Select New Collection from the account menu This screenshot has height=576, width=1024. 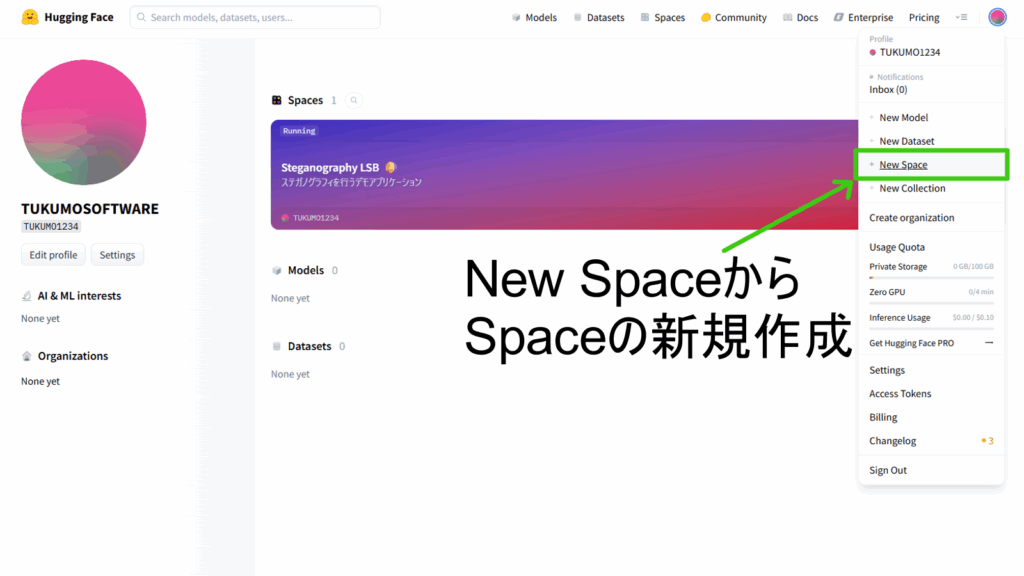(x=910, y=188)
